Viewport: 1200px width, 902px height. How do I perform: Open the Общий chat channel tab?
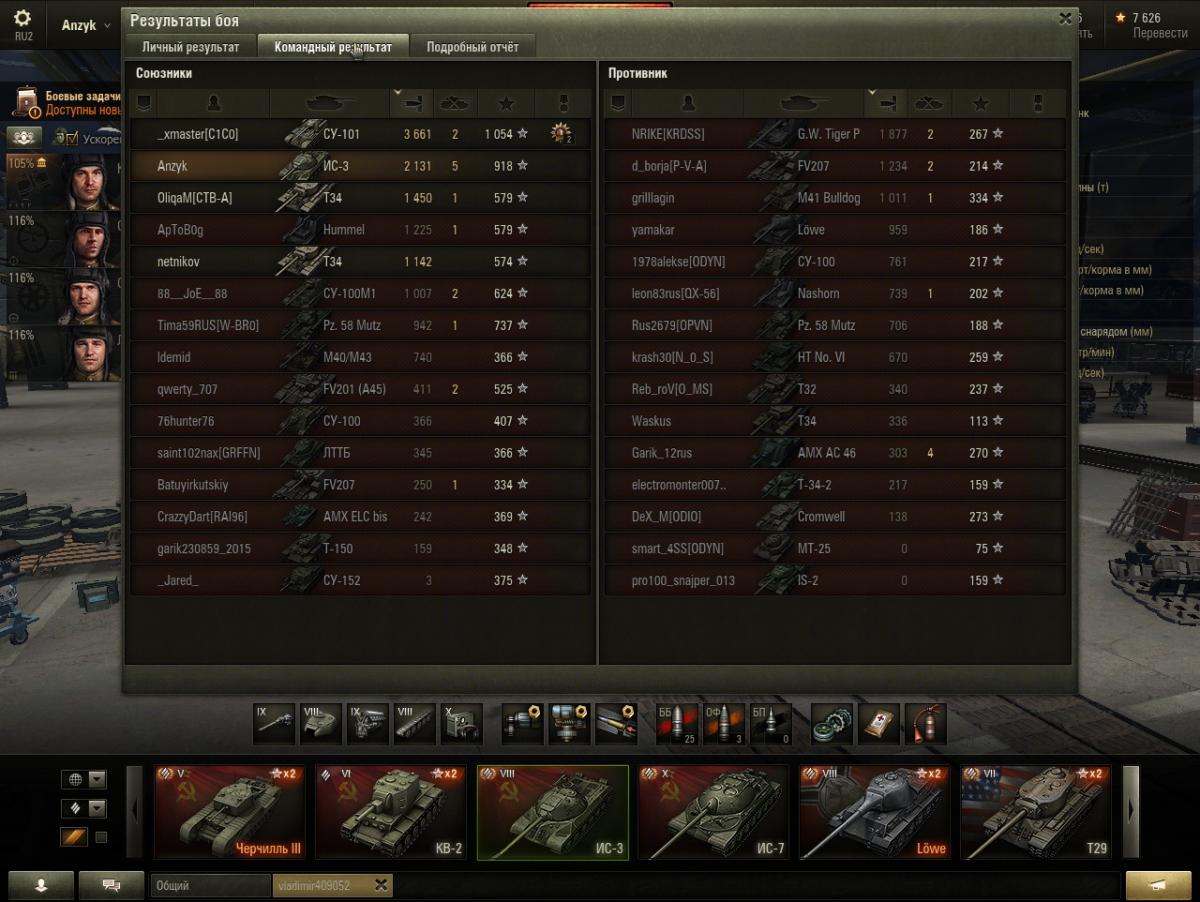(x=211, y=885)
